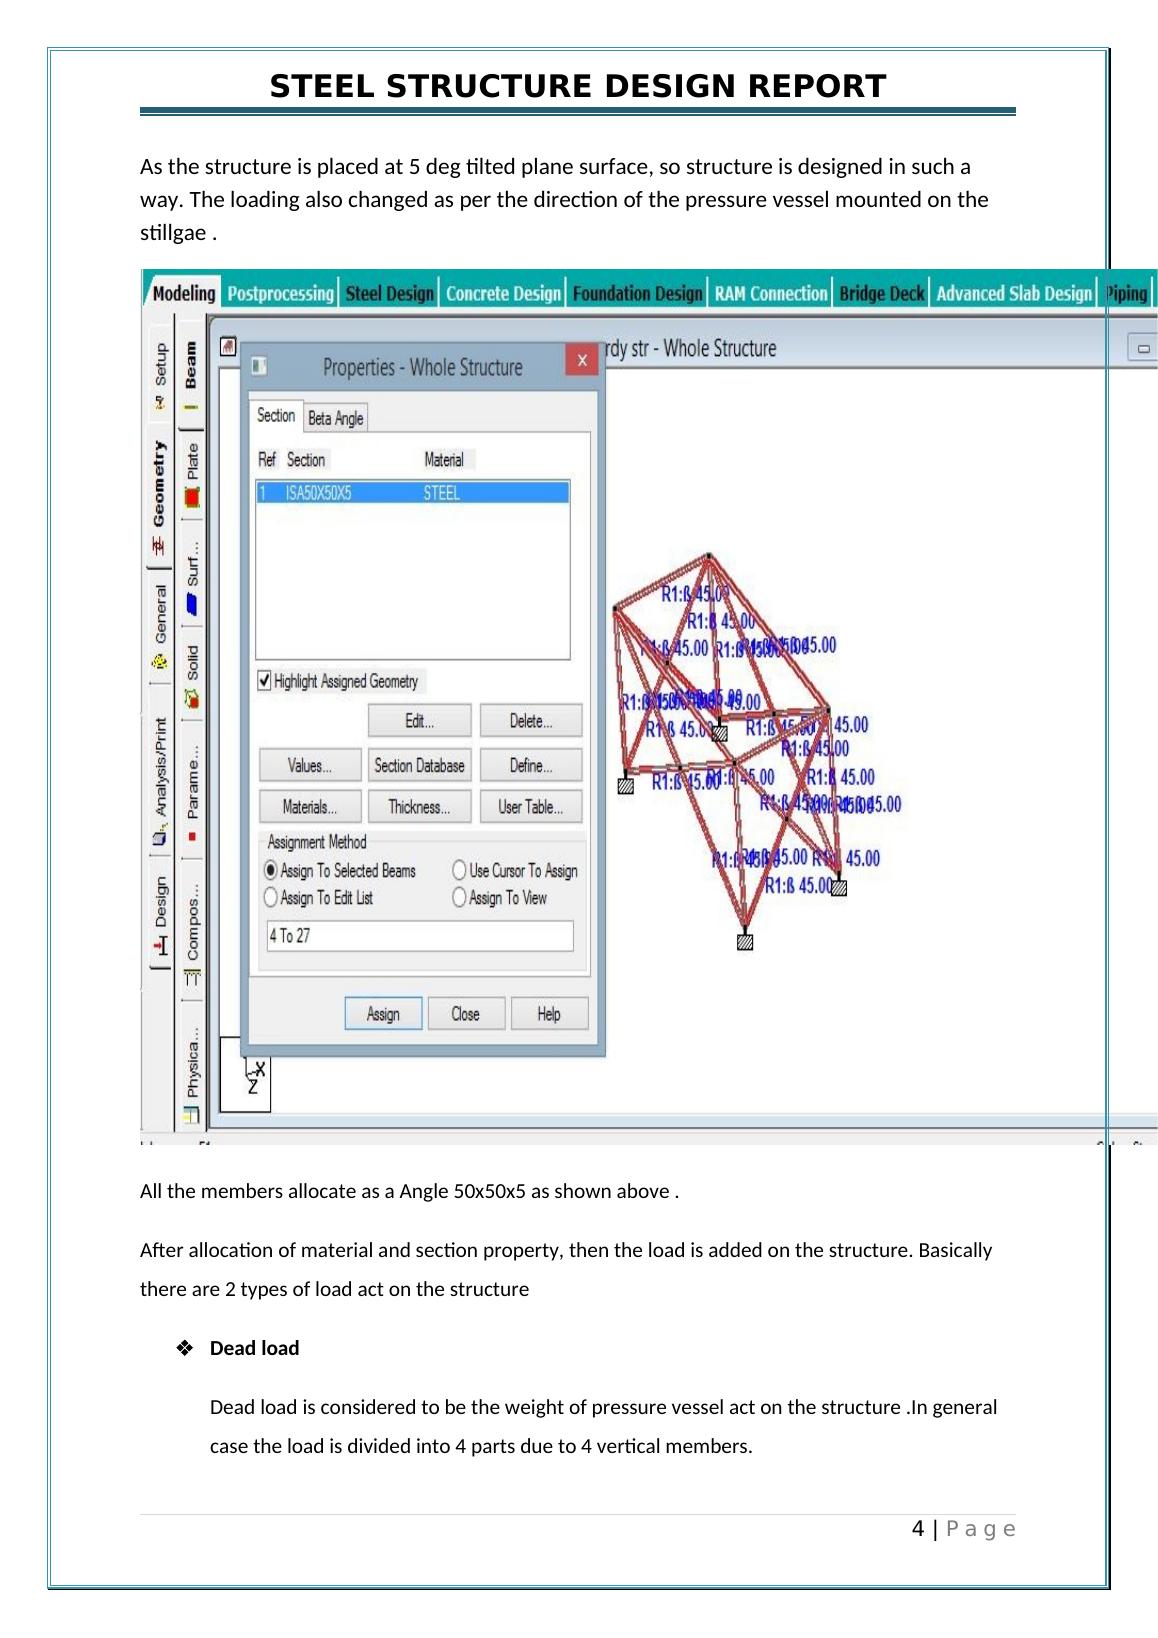Open the Physica... page in the sidebar
Viewport: 1158px width, 1638px height.
192,1070
